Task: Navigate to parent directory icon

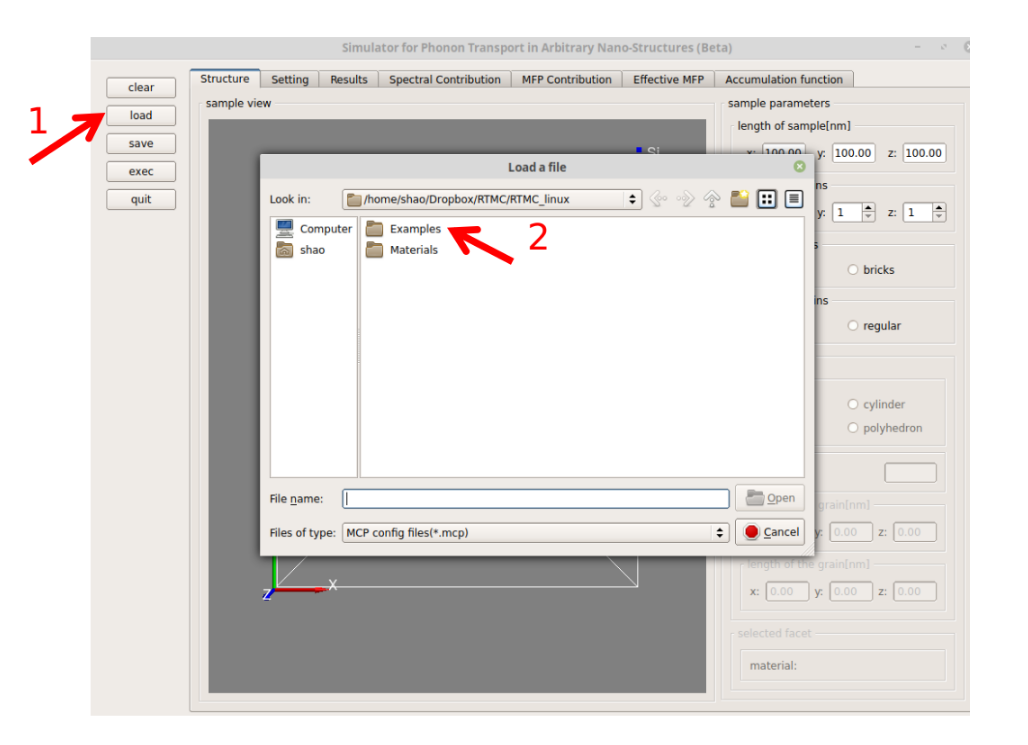Action: [712, 199]
